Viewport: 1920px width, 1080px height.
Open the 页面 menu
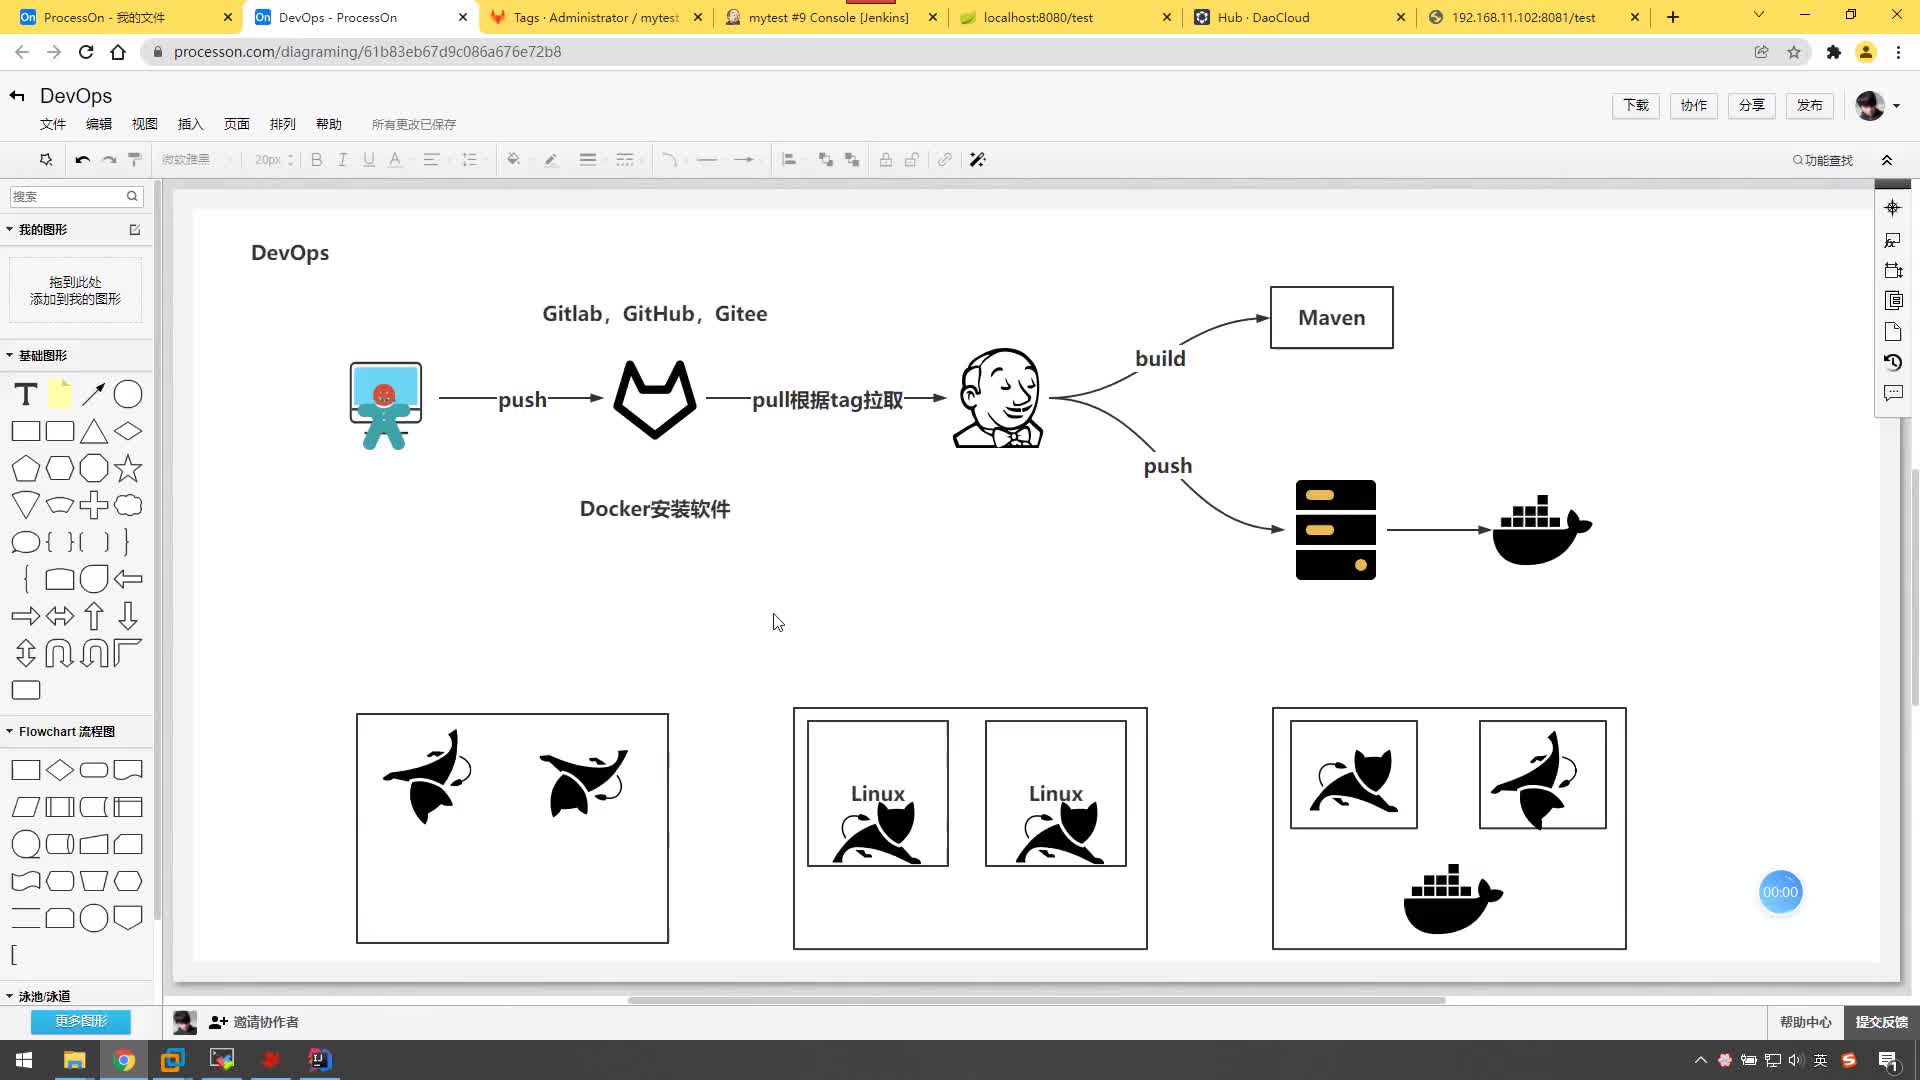point(237,124)
